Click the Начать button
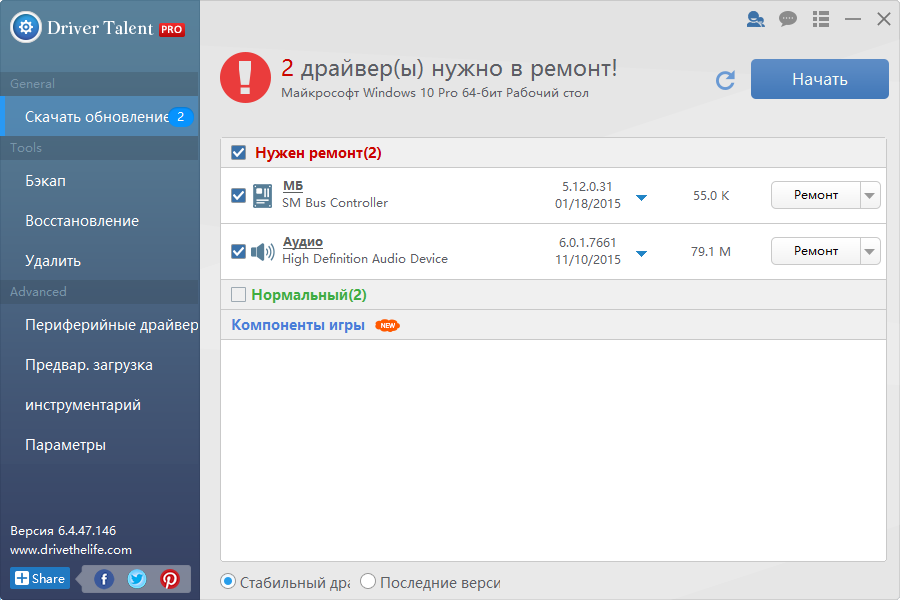The image size is (900, 600). (819, 78)
